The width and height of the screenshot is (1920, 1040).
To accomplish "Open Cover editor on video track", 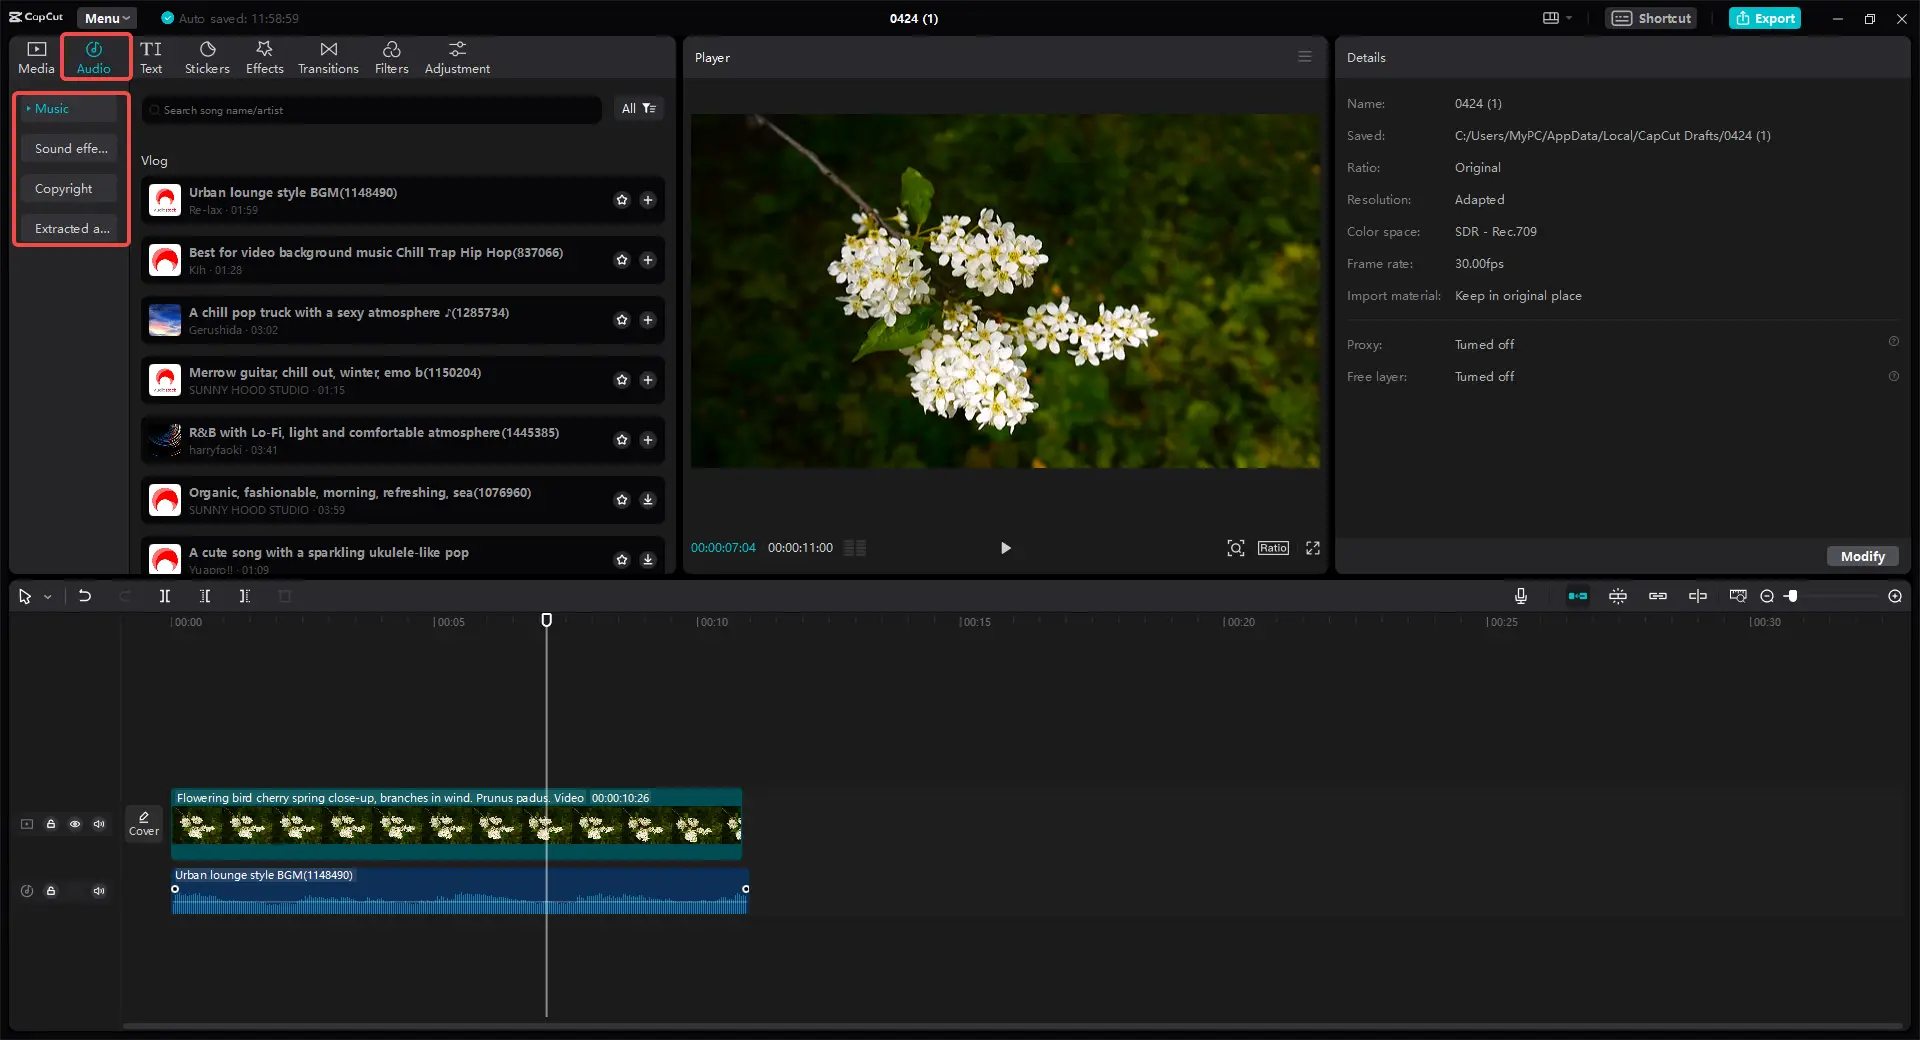I will point(144,823).
